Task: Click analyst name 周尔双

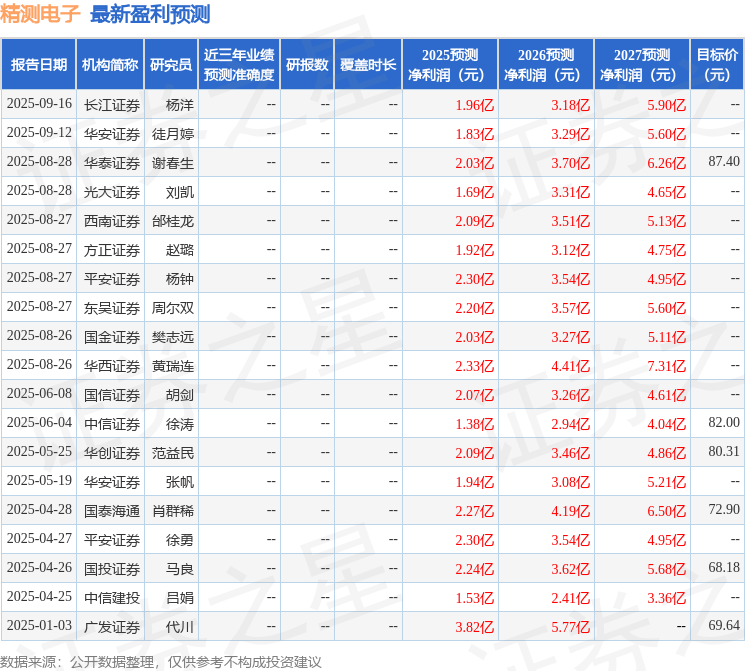Action: [x=173, y=308]
